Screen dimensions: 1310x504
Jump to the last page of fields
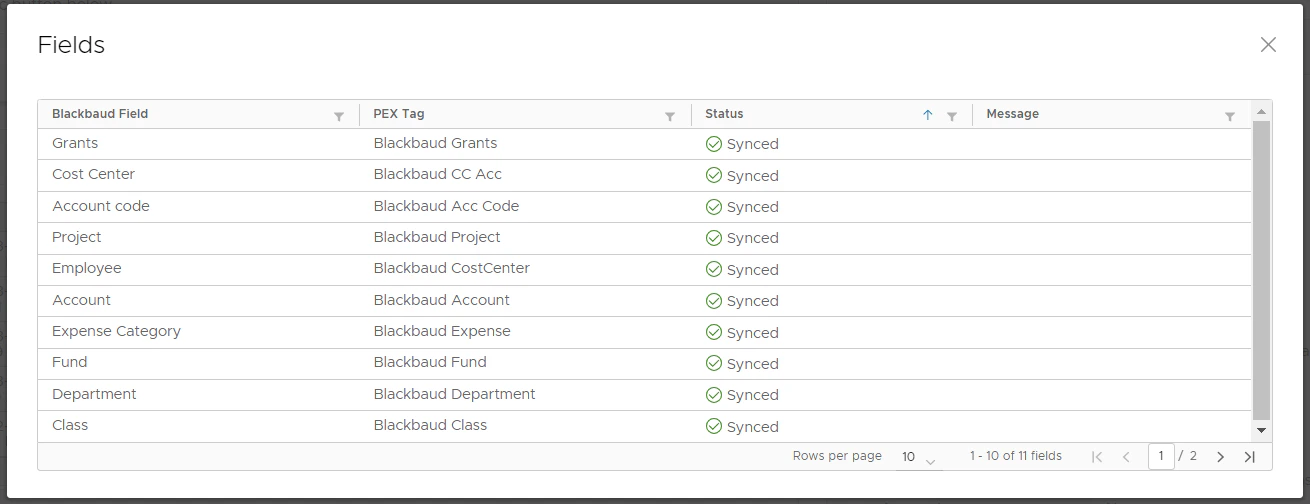click(x=1249, y=457)
